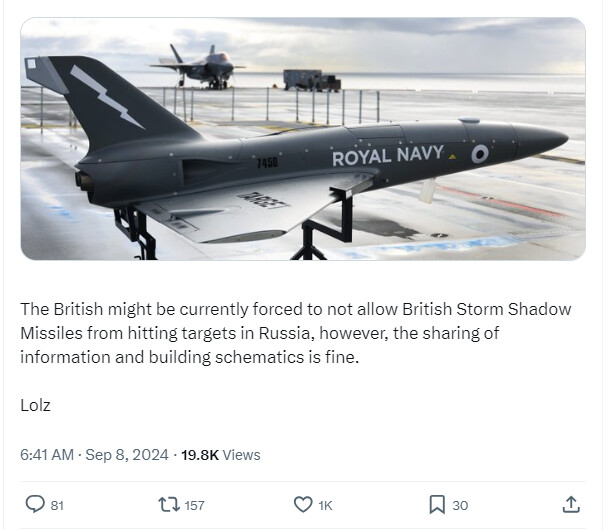The width and height of the screenshot is (603, 530).
Task: View the 19.8K Views analytics
Action: [221, 455]
